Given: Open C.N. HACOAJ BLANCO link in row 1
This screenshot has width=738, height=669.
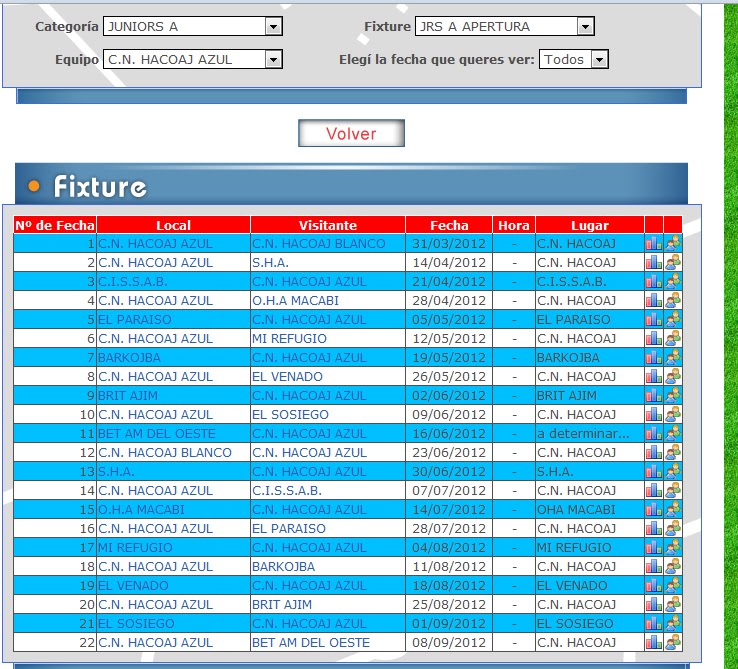Looking at the screenshot, I should (x=319, y=243).
